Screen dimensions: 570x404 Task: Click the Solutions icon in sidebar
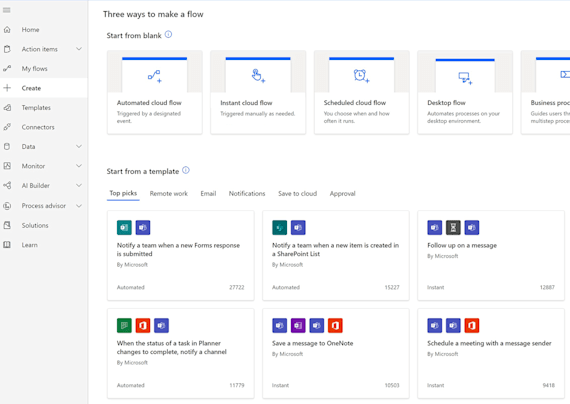click(7, 225)
